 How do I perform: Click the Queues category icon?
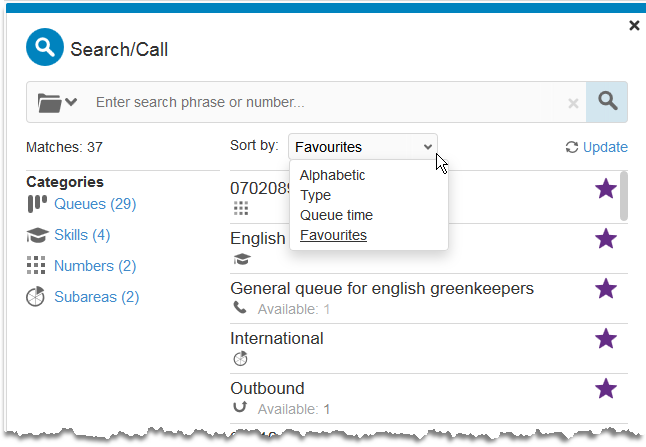coord(37,204)
